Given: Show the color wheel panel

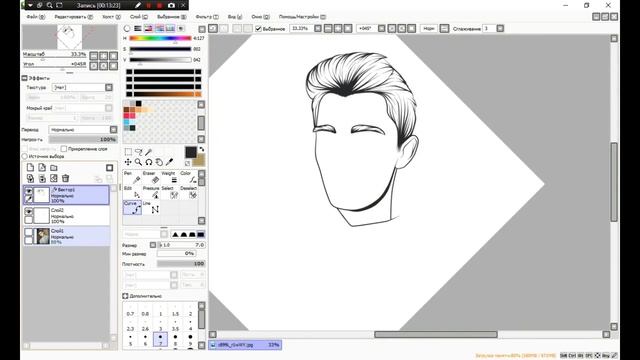Looking at the screenshot, I should (x=127, y=28).
